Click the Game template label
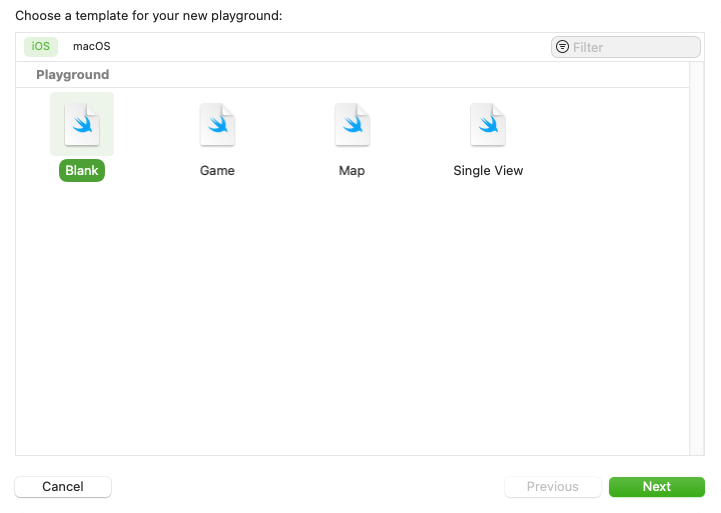Image resolution: width=721 pixels, height=513 pixels. tap(217, 171)
